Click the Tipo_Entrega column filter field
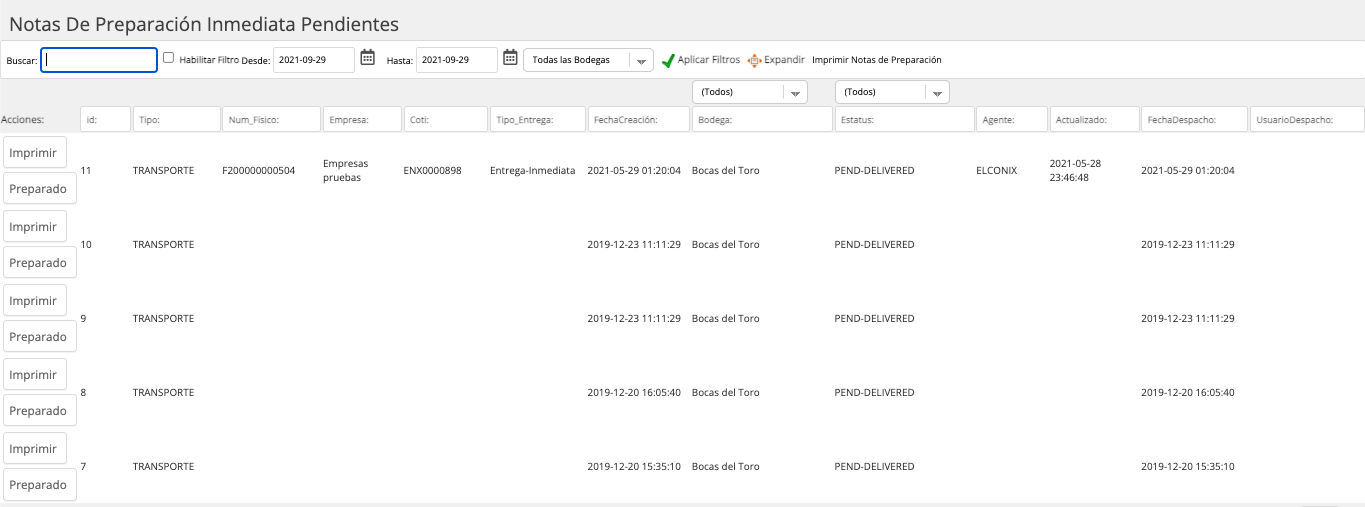1365x507 pixels. click(537, 119)
